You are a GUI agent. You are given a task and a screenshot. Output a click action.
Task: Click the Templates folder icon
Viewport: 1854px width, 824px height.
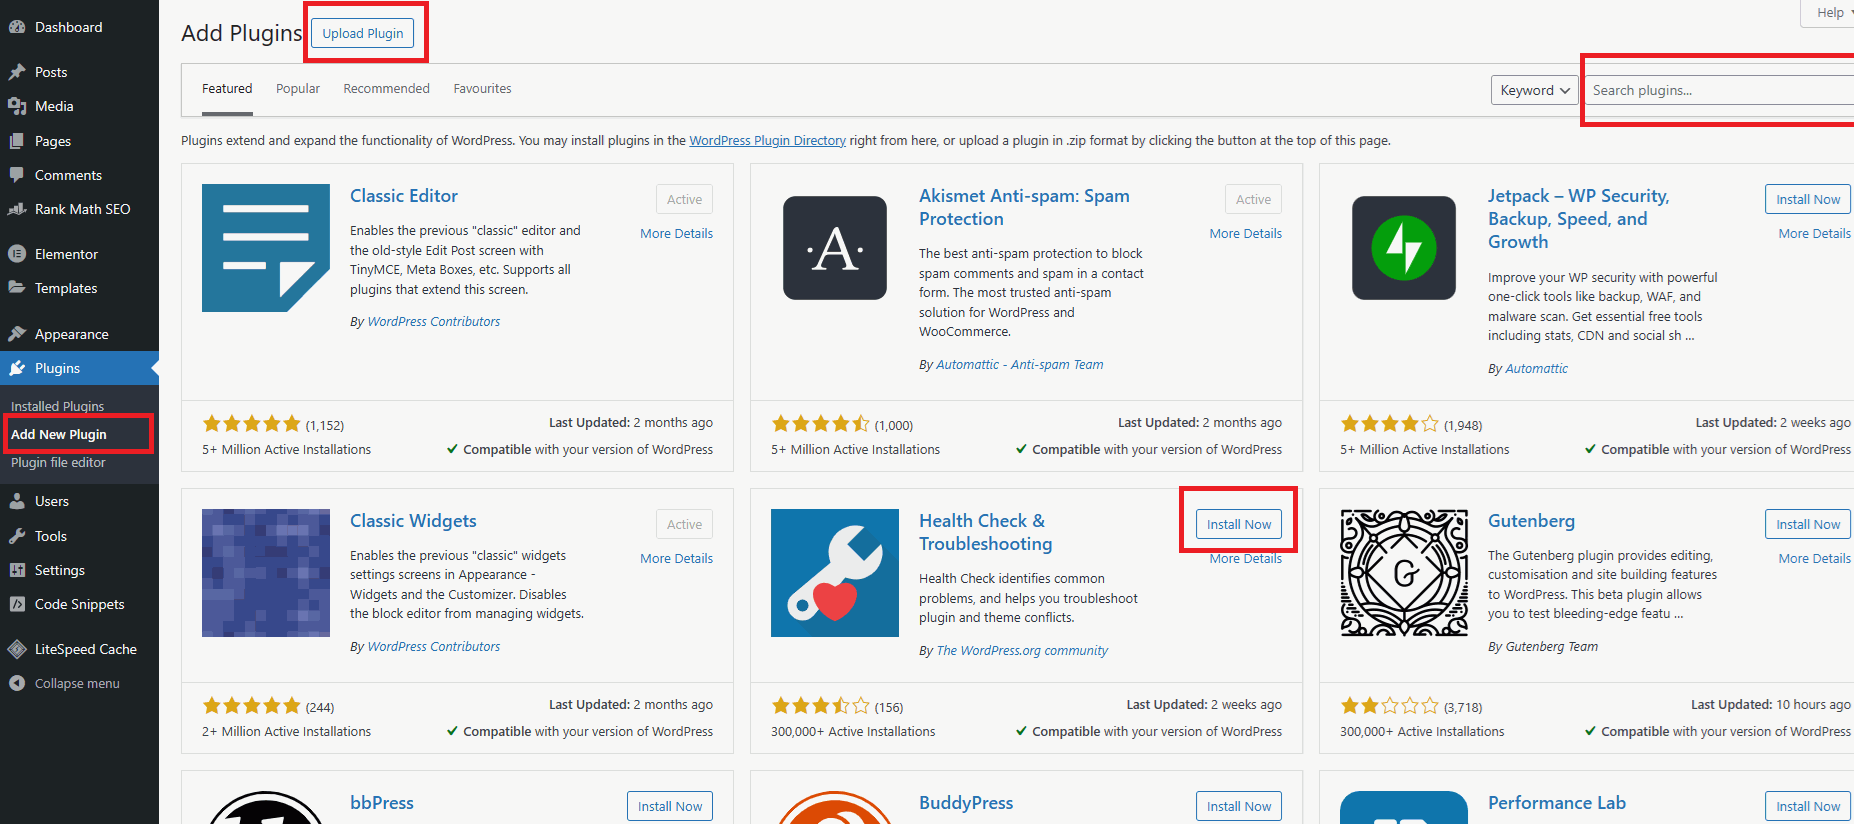17,288
